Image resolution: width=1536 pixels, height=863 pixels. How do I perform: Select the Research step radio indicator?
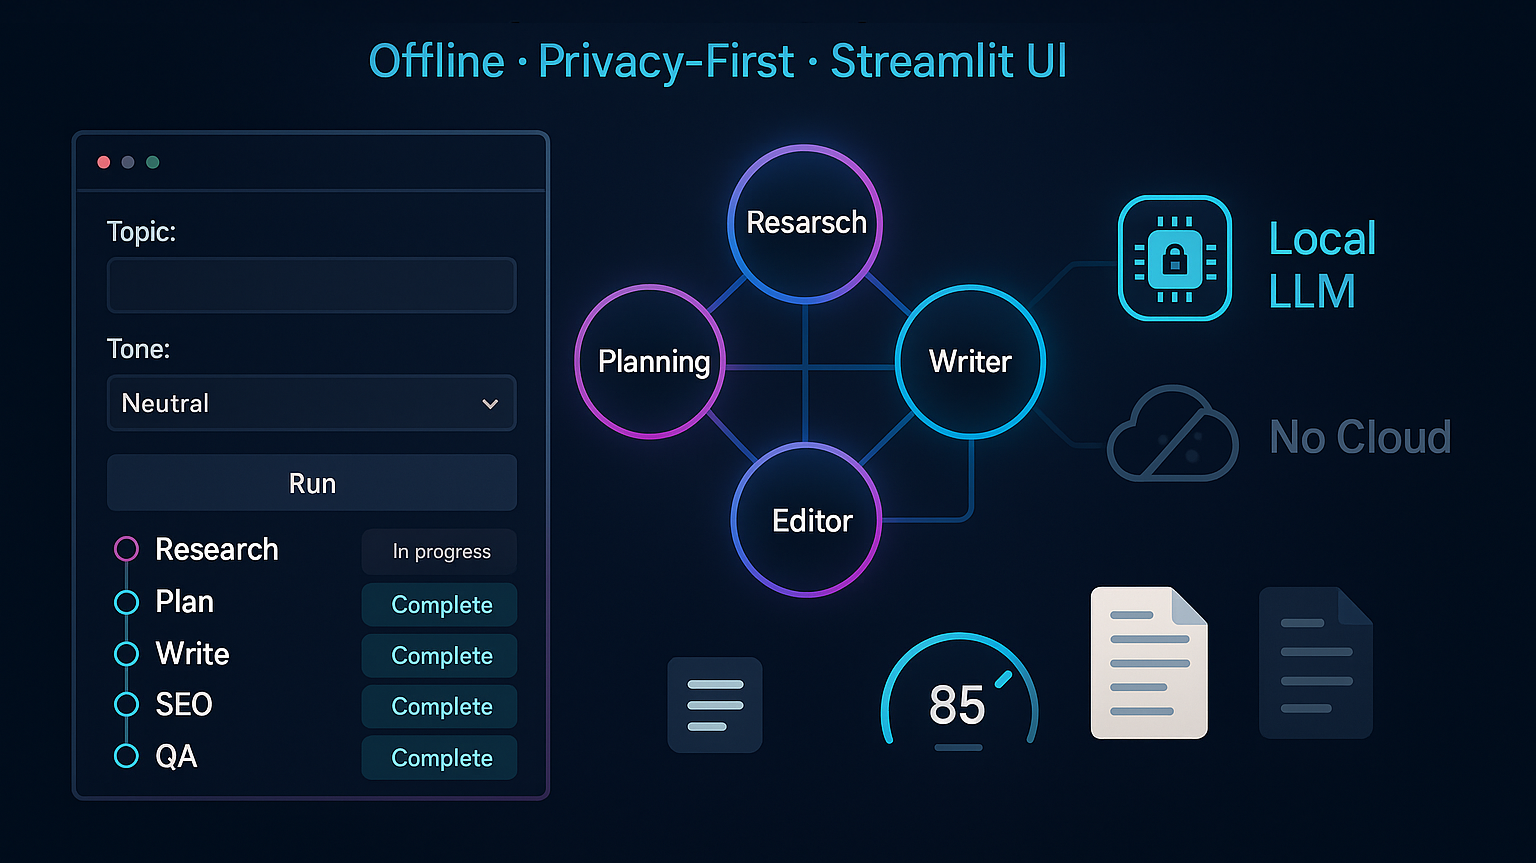[x=126, y=549]
